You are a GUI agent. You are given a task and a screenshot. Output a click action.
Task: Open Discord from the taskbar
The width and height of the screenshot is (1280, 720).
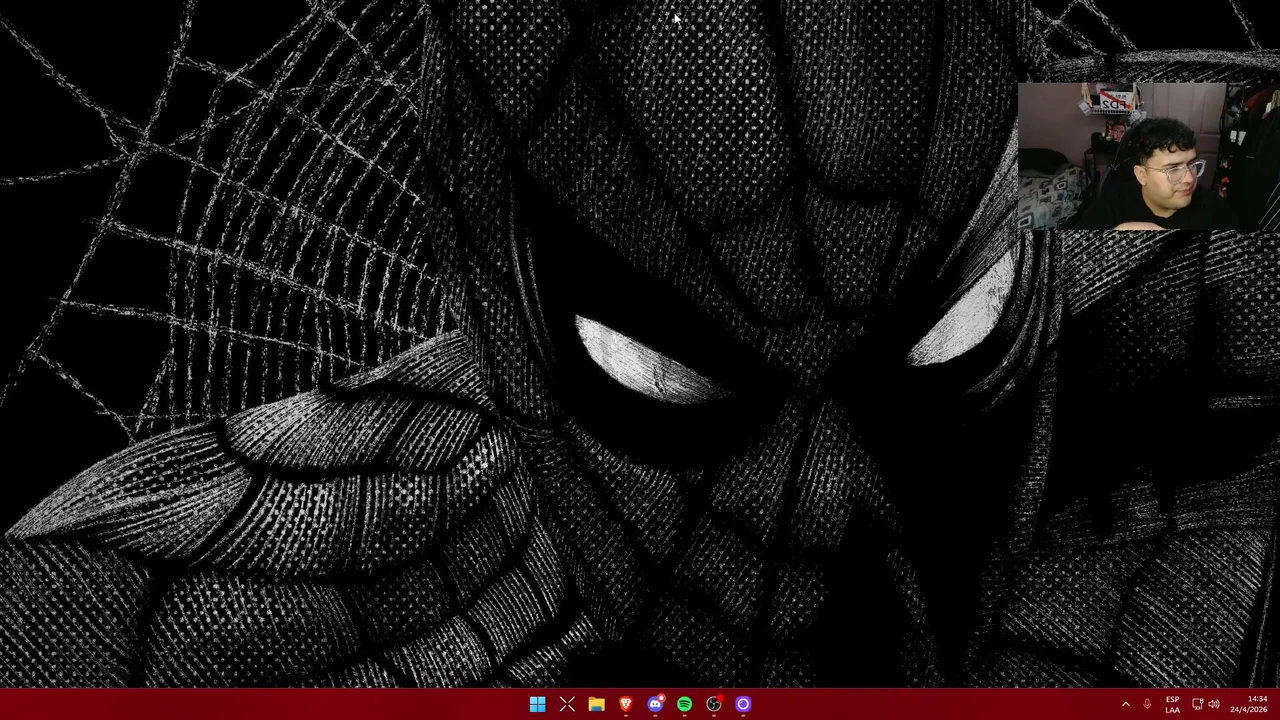pos(655,704)
